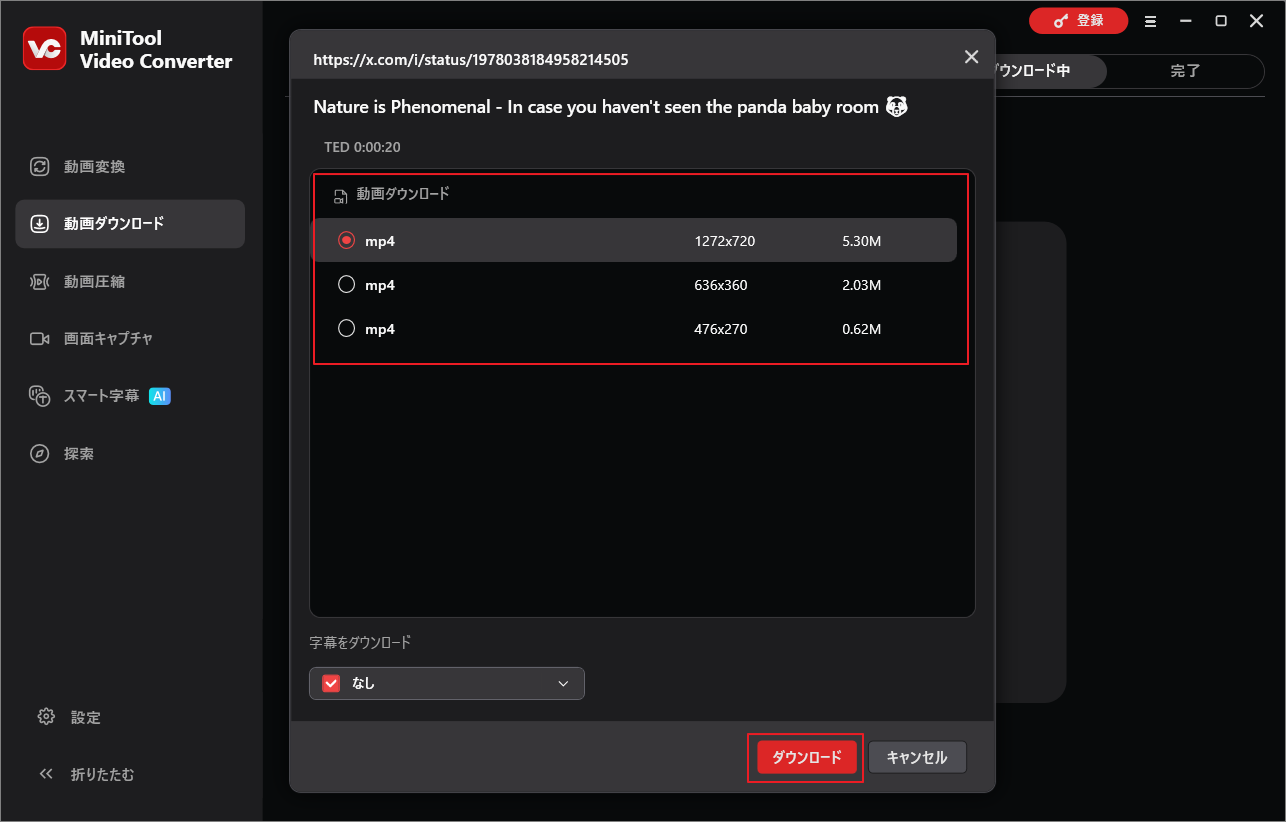The width and height of the screenshot is (1286, 822).
Task: Select the 動画圧縮 compression tool
Action: 93,281
